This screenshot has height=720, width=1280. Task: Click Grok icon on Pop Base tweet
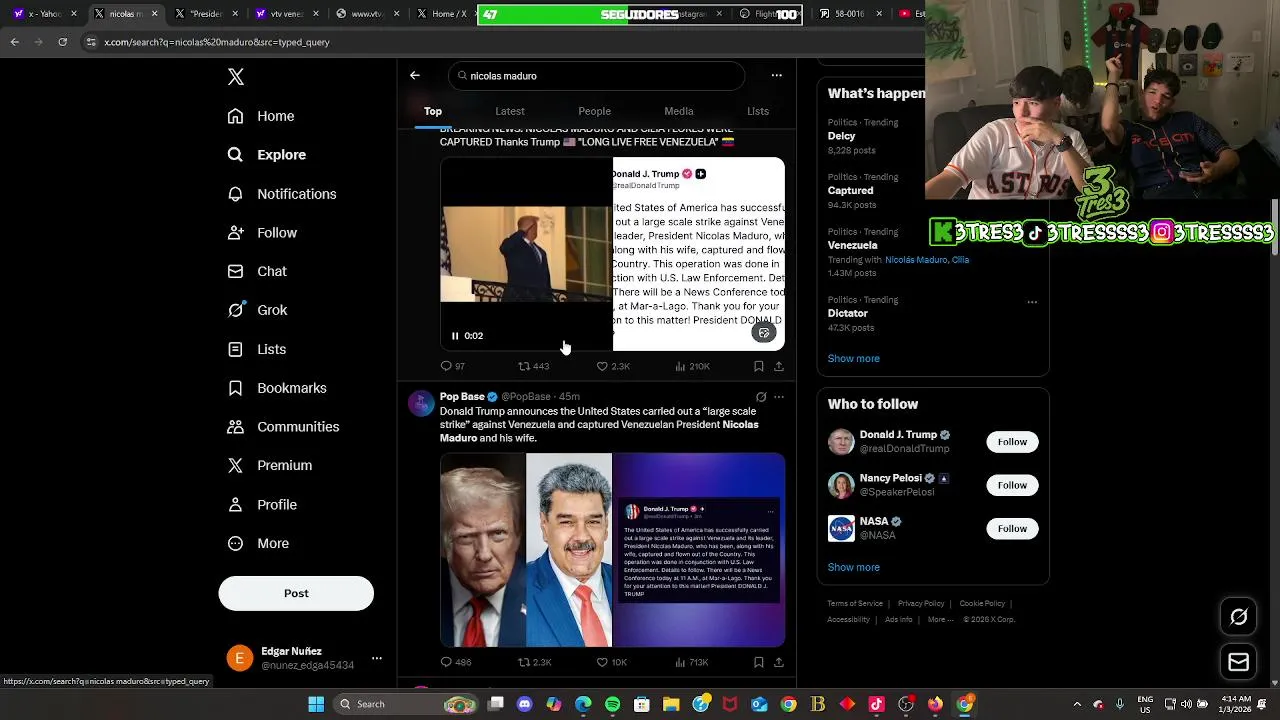click(761, 397)
